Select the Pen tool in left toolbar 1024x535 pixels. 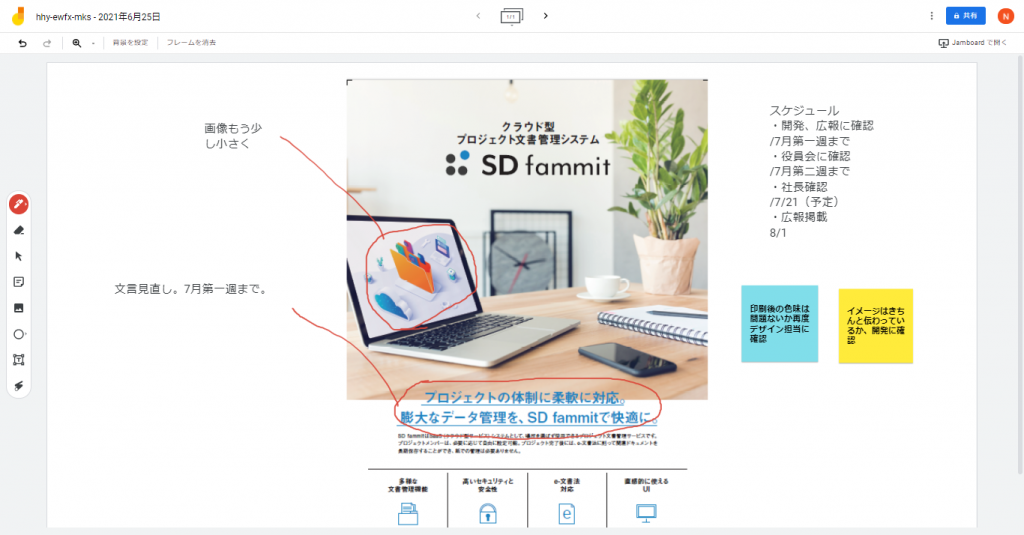tap(19, 204)
